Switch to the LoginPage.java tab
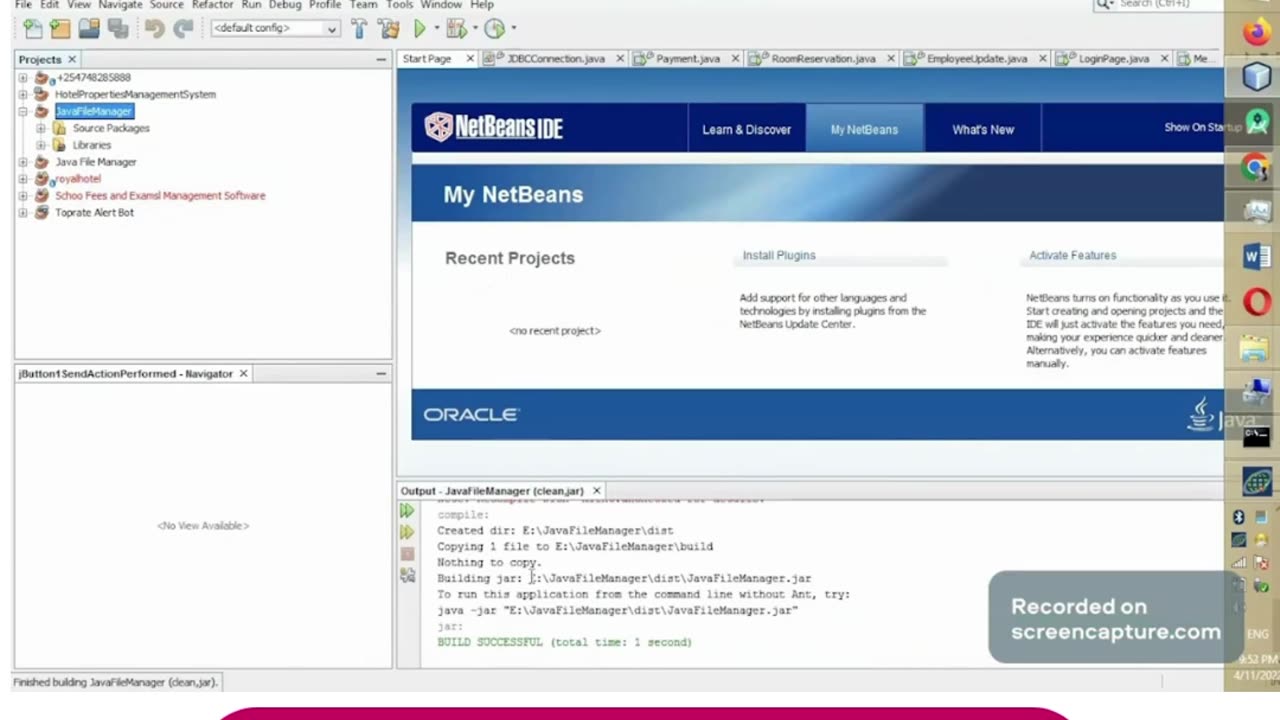This screenshot has width=1280, height=720. 1114,59
